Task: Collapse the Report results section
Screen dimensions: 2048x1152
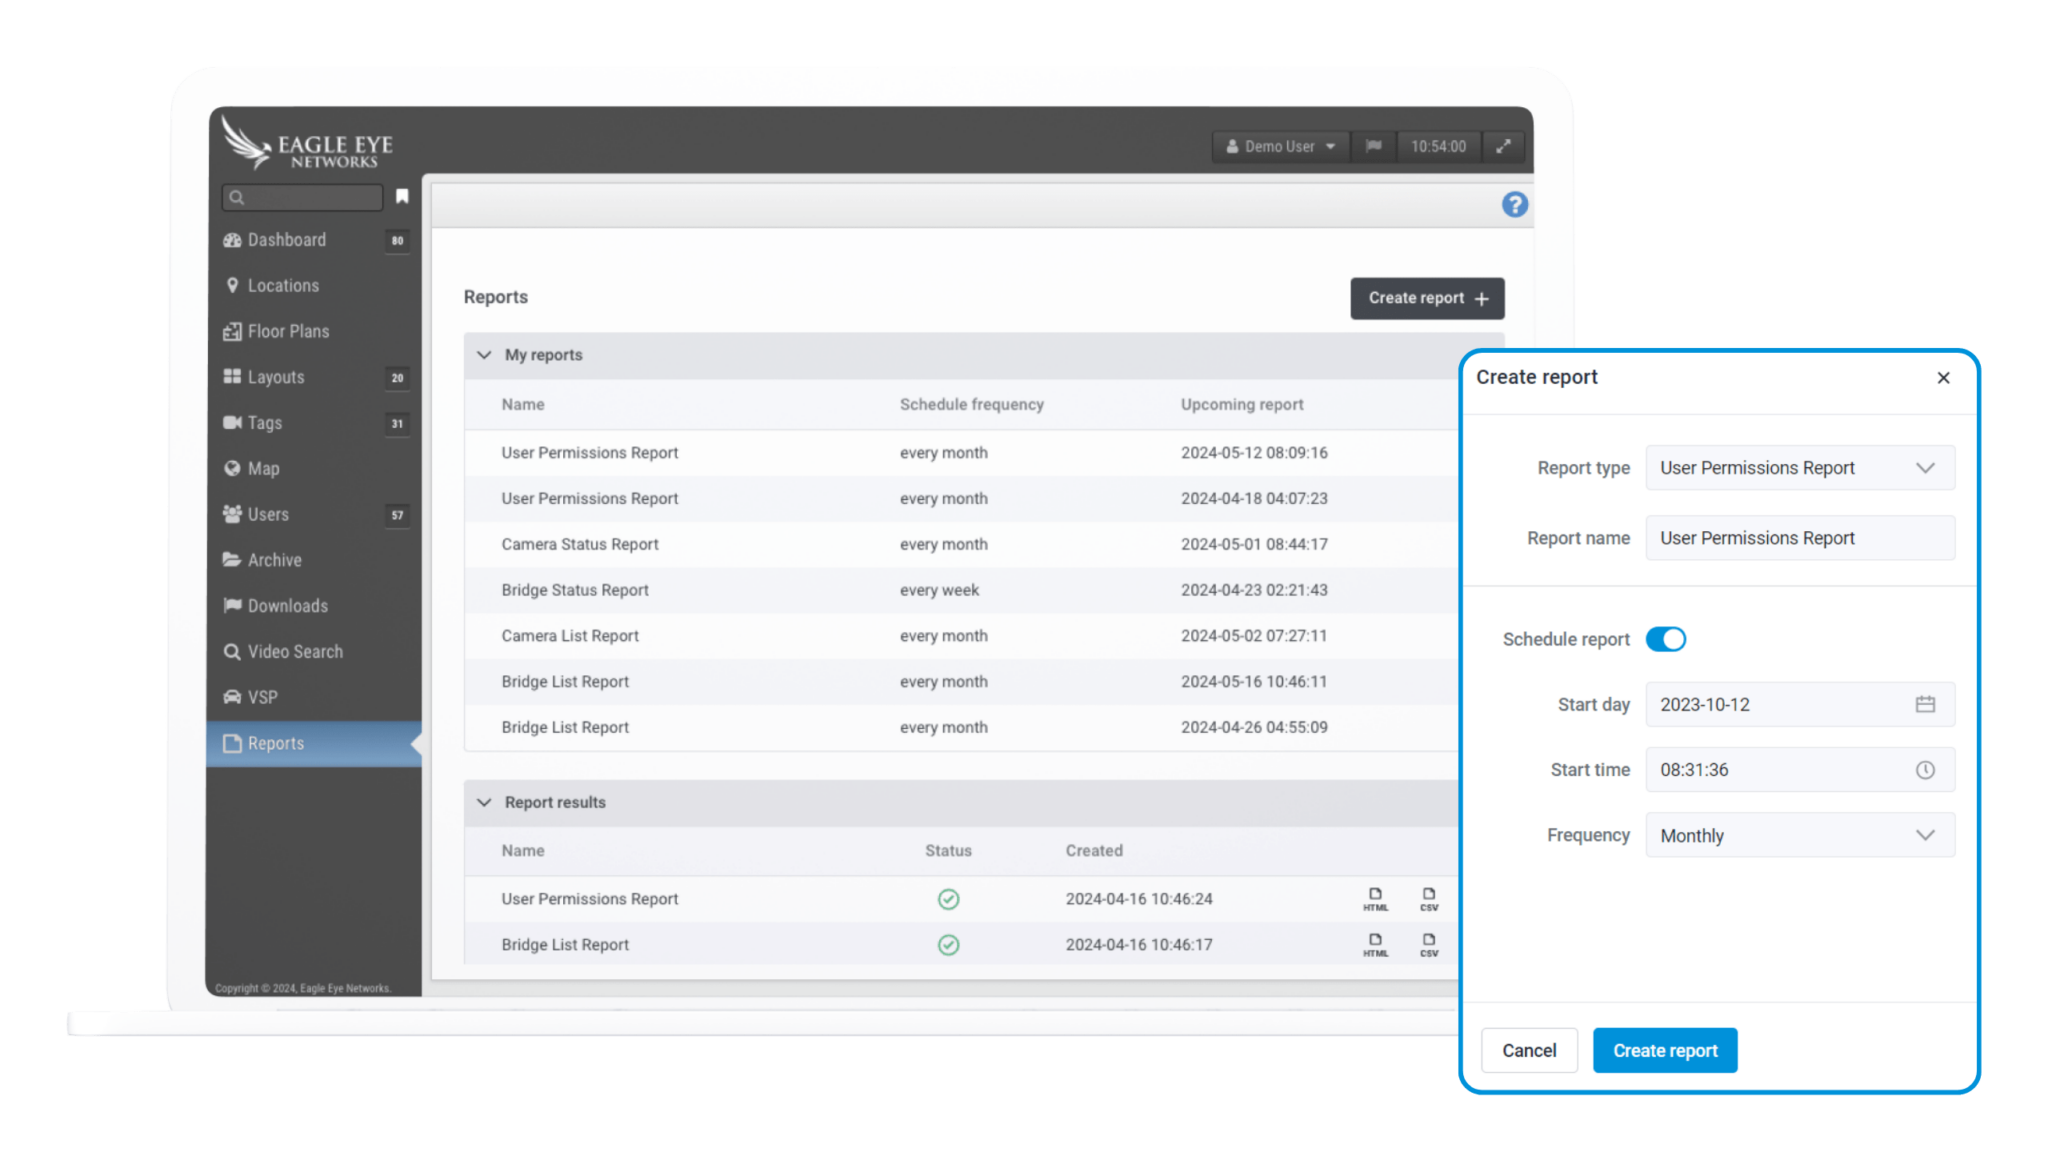Action: point(485,802)
